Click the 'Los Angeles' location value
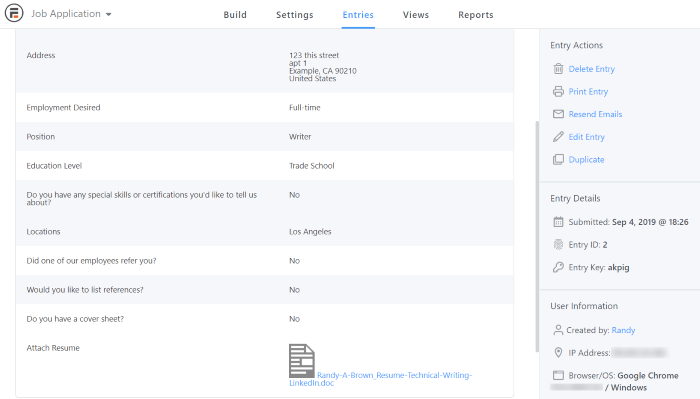The width and height of the screenshot is (700, 399). (x=310, y=232)
